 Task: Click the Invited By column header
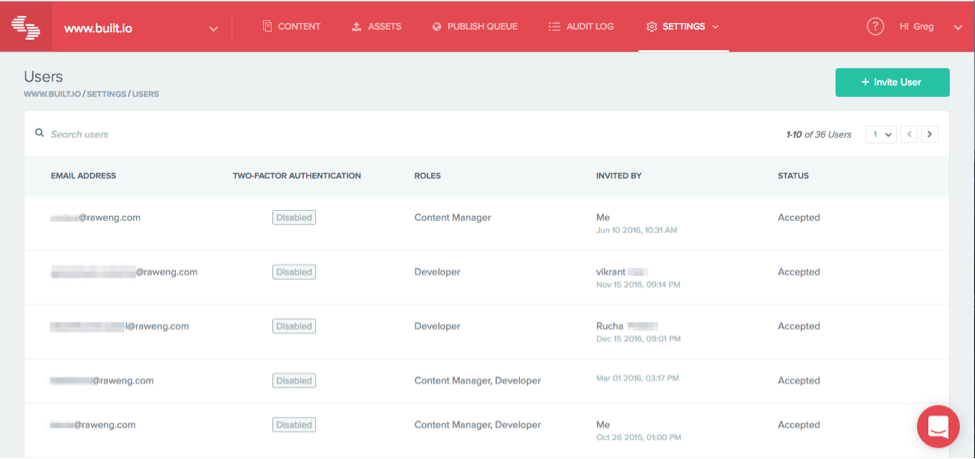619,176
